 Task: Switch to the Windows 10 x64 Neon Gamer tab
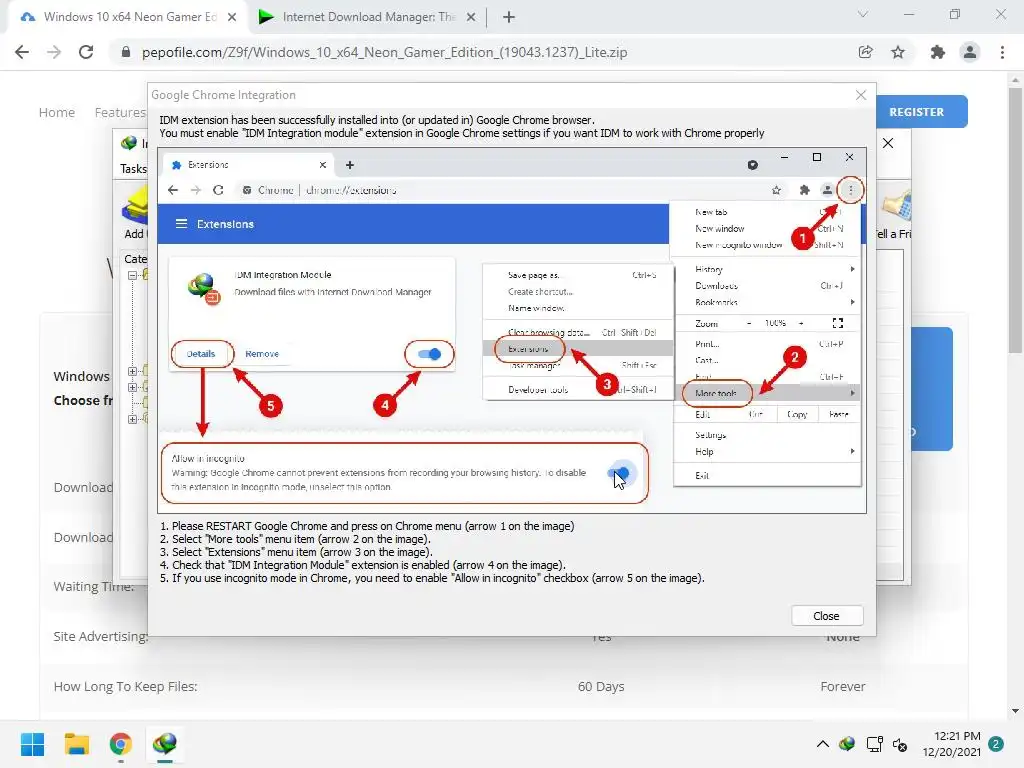128,17
